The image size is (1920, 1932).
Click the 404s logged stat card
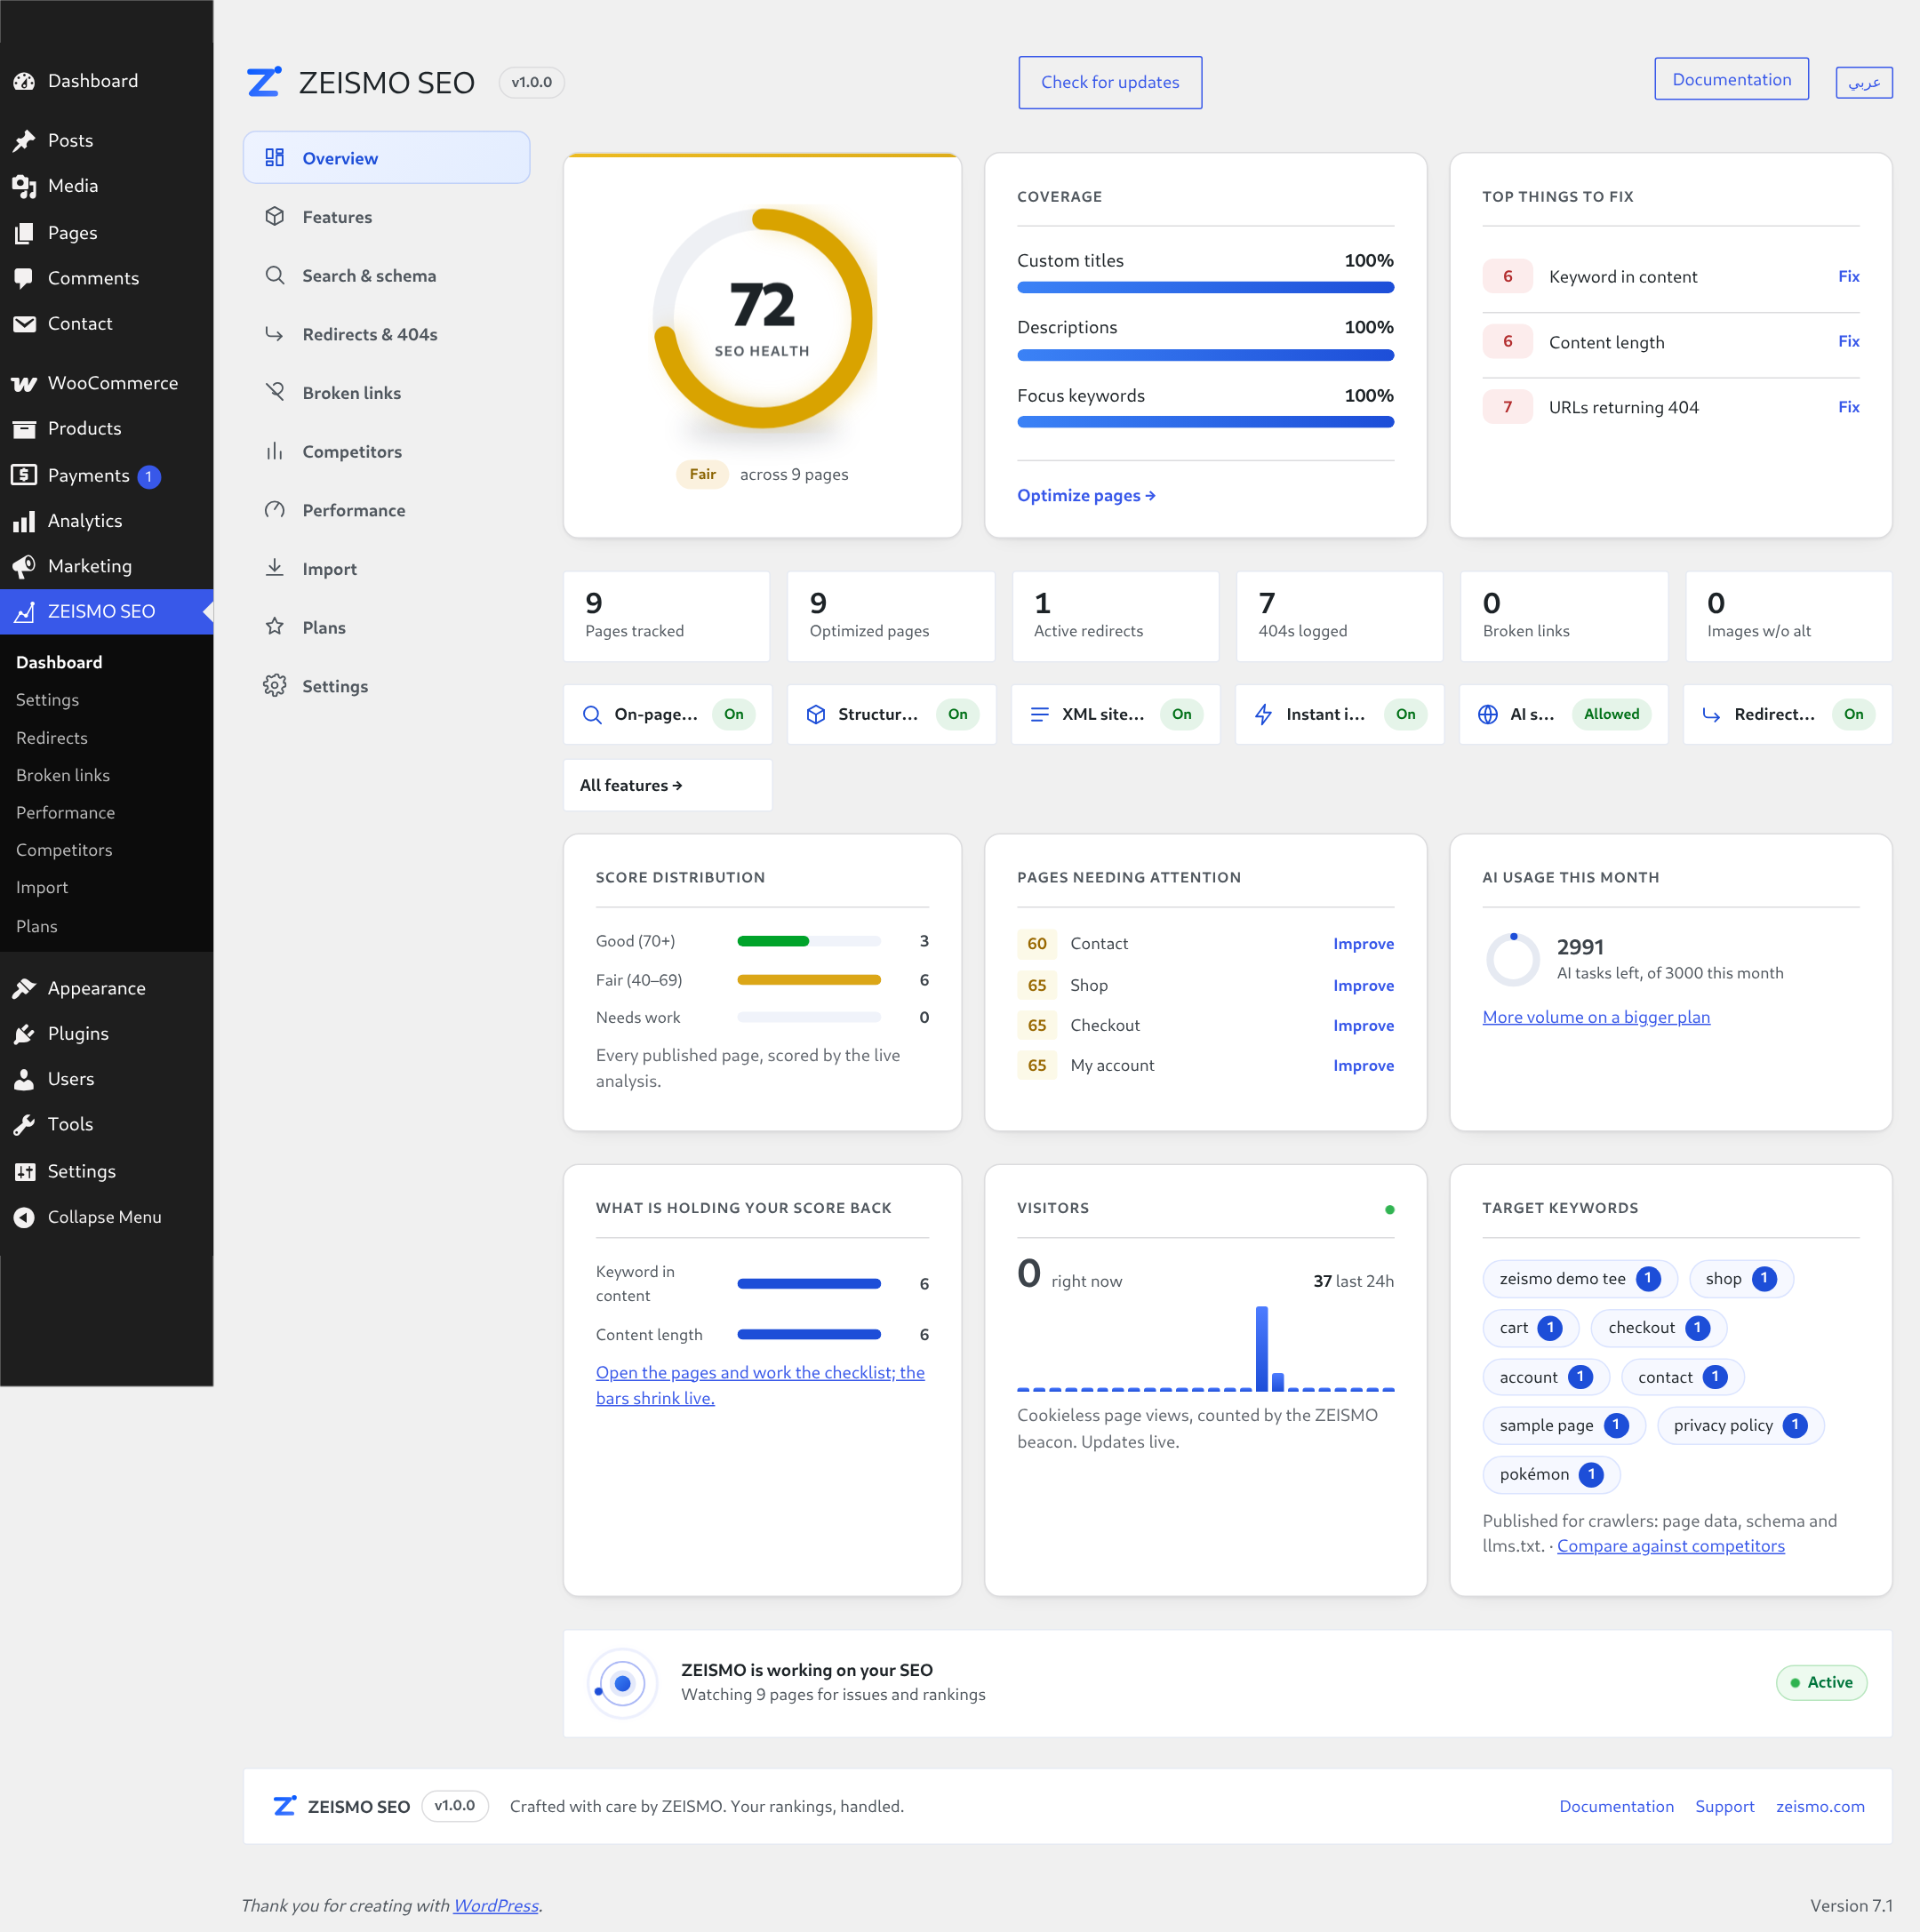pyautogui.click(x=1340, y=616)
